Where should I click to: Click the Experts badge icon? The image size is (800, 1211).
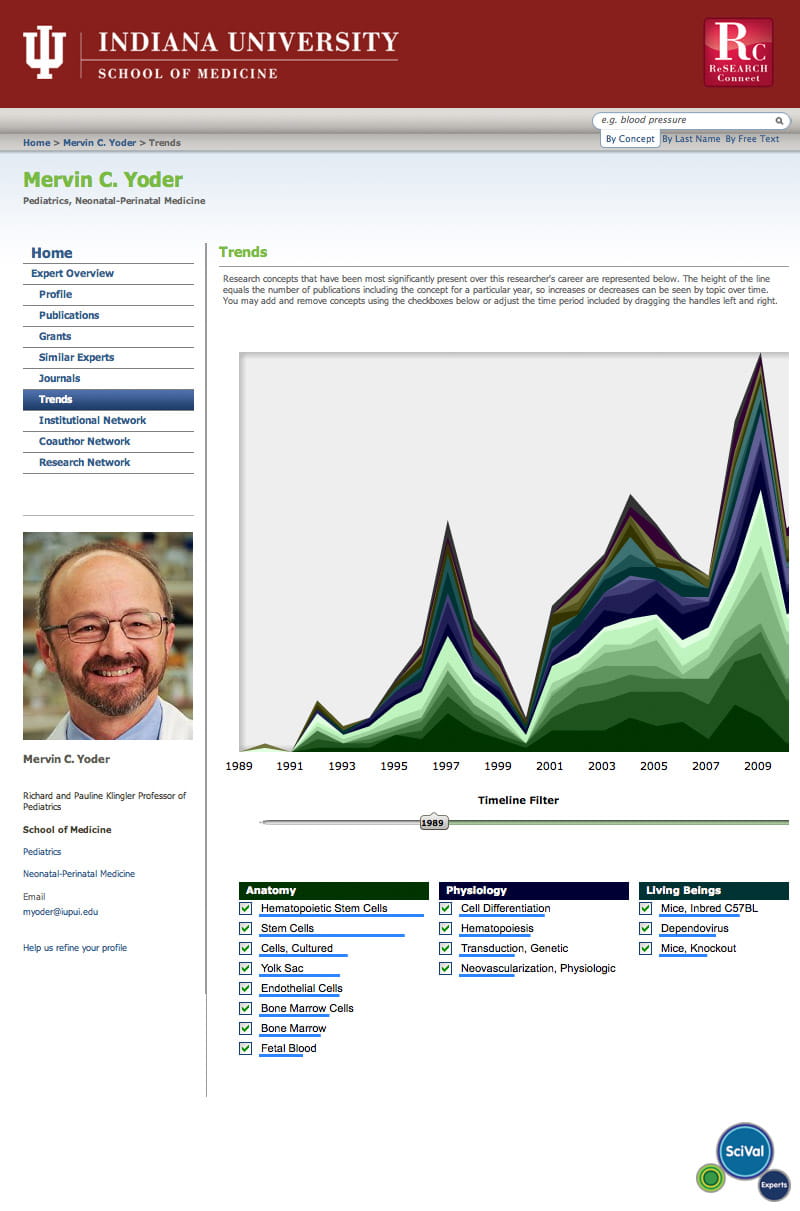(x=773, y=1184)
